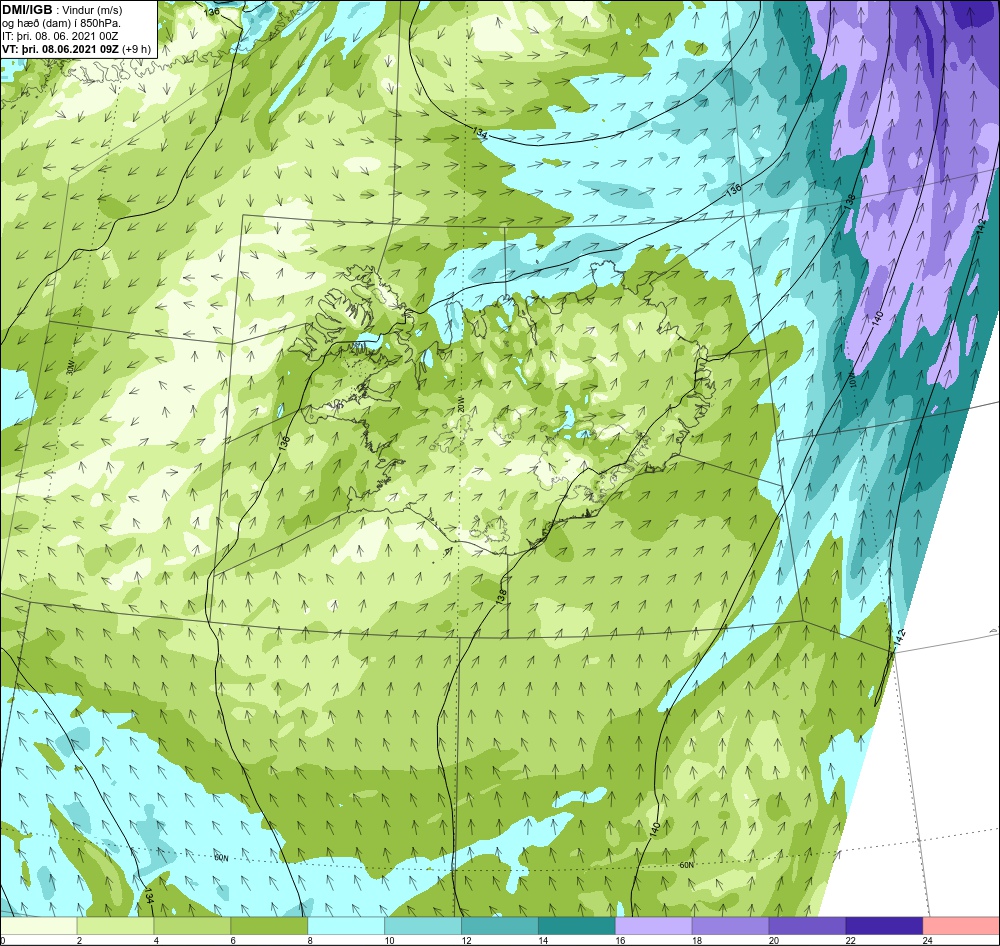Click the legend scale value 4
Screen dimensions: 1000x946
[x=156, y=940]
